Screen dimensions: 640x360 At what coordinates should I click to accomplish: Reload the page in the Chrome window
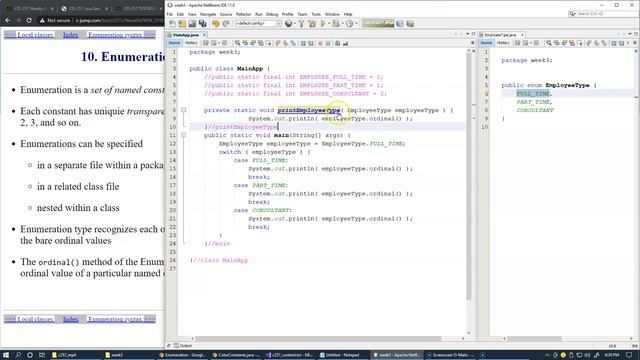point(29,20)
